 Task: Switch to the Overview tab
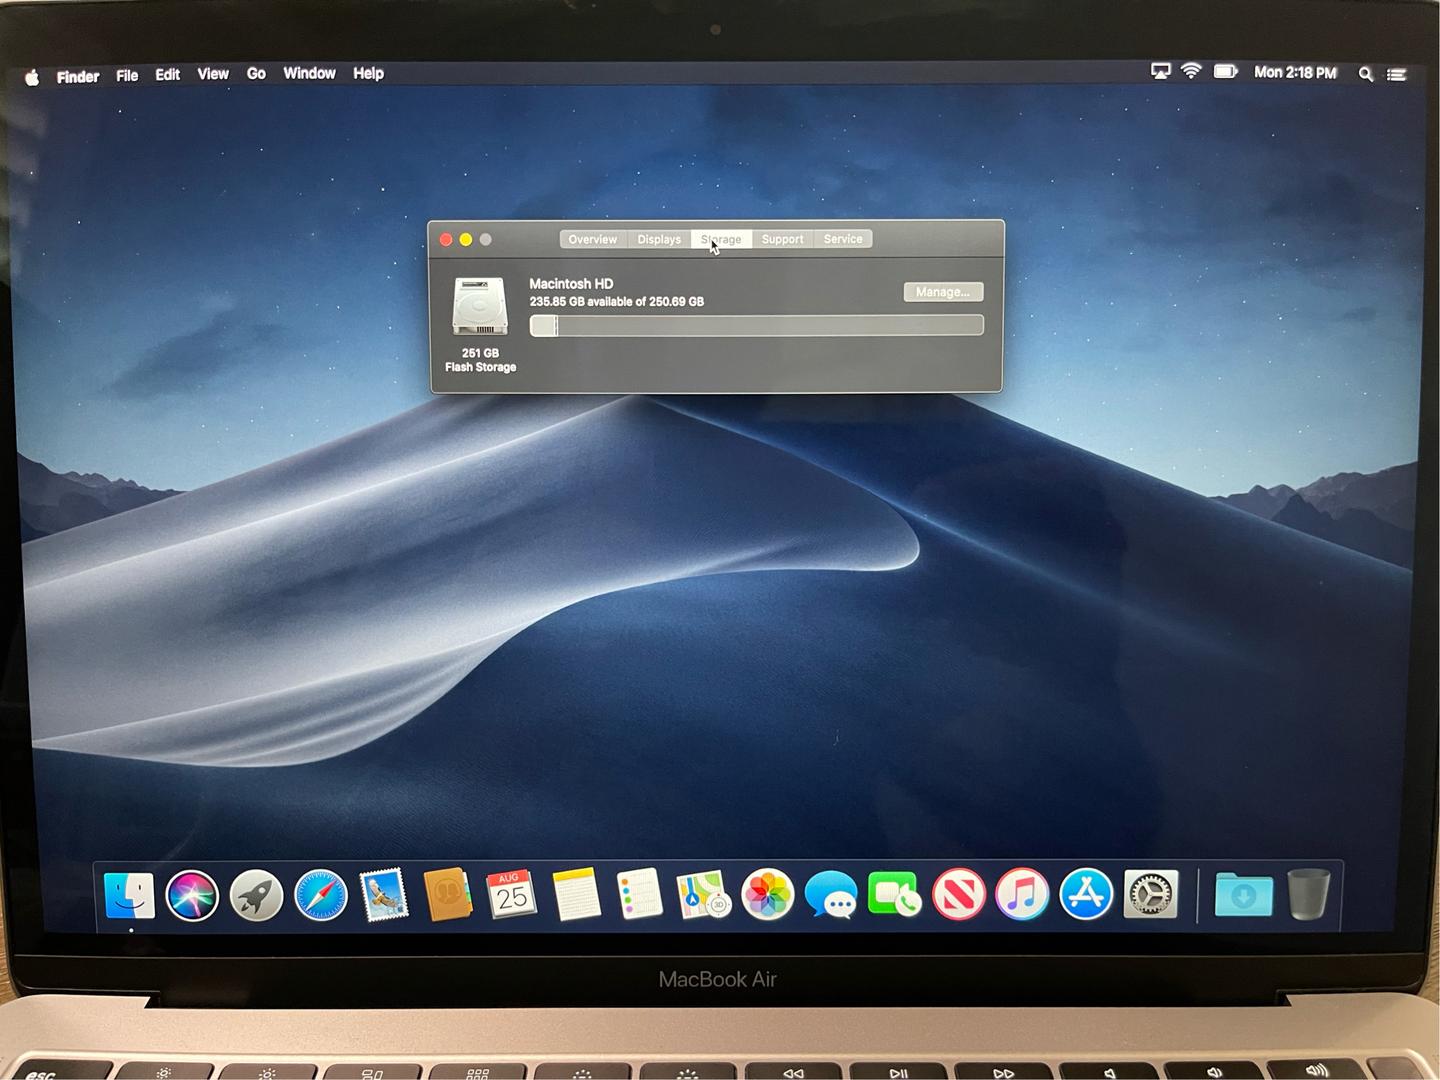pos(593,239)
